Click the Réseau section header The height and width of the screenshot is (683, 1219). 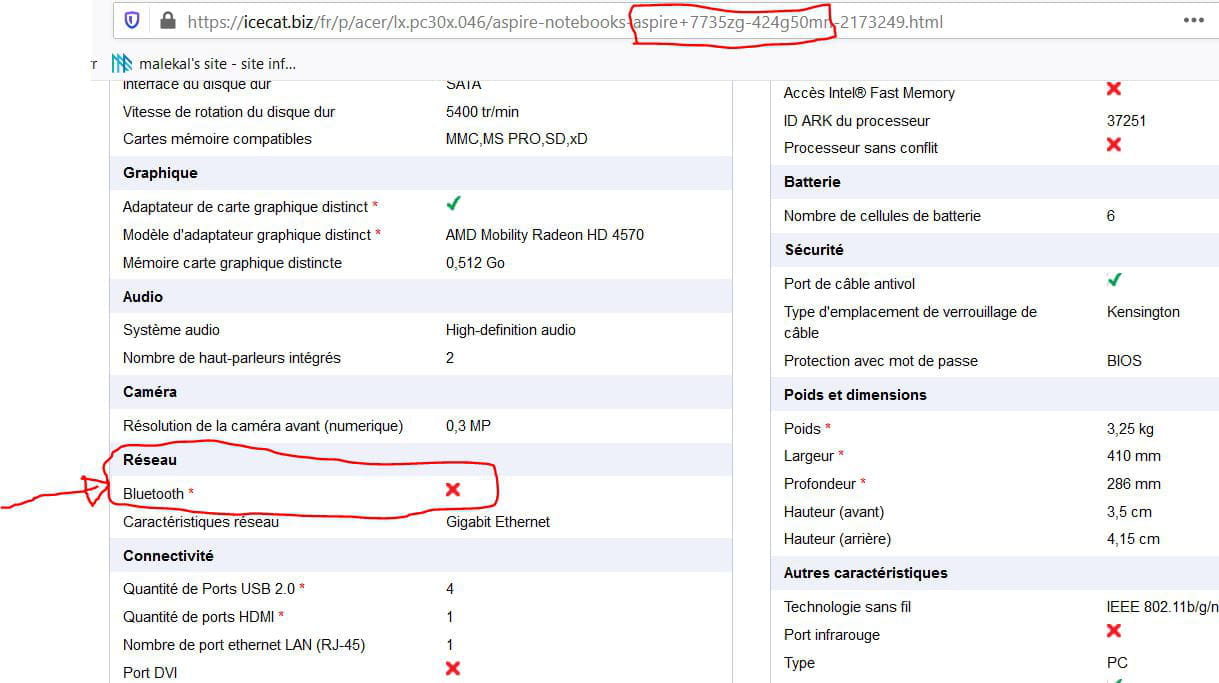[x=150, y=460]
